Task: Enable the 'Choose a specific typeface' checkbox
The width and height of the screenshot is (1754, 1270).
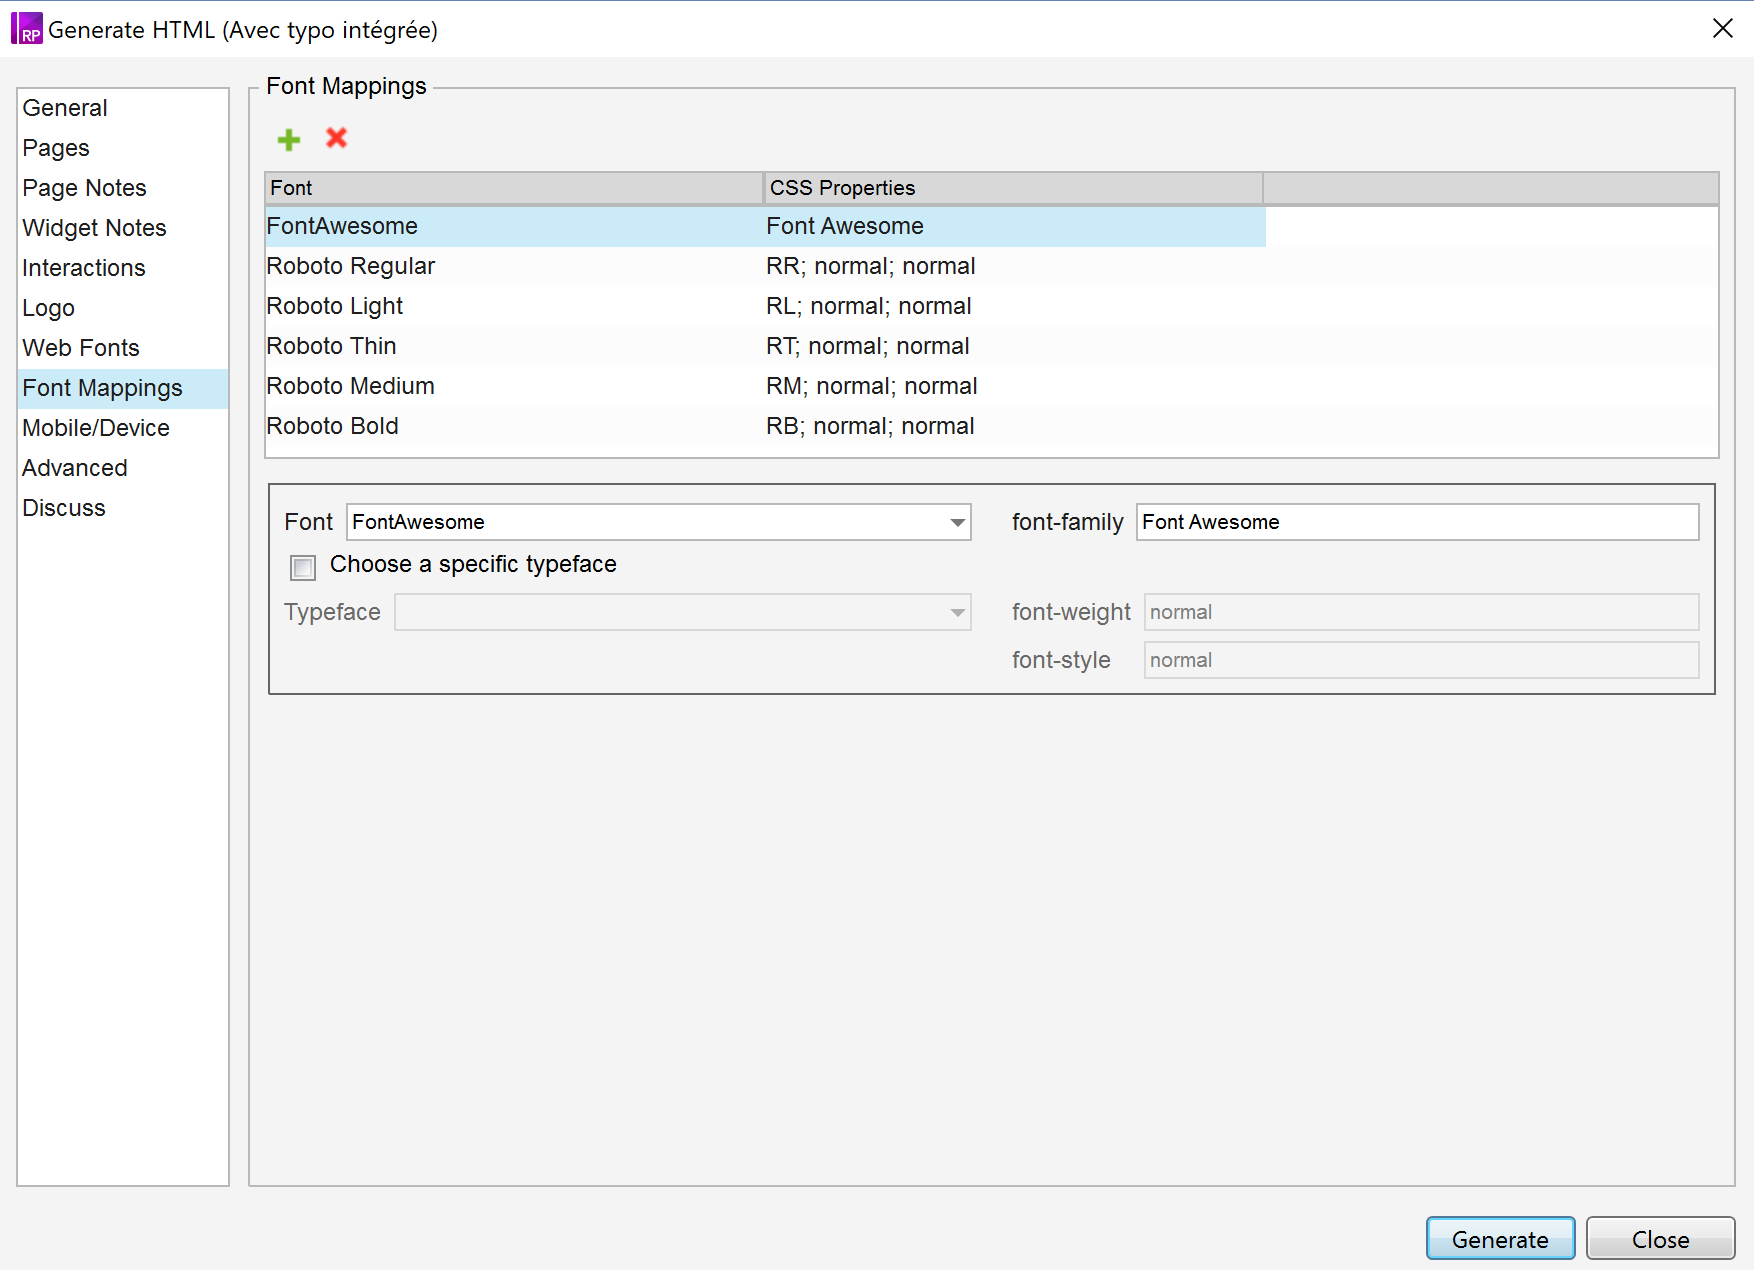Action: point(302,567)
